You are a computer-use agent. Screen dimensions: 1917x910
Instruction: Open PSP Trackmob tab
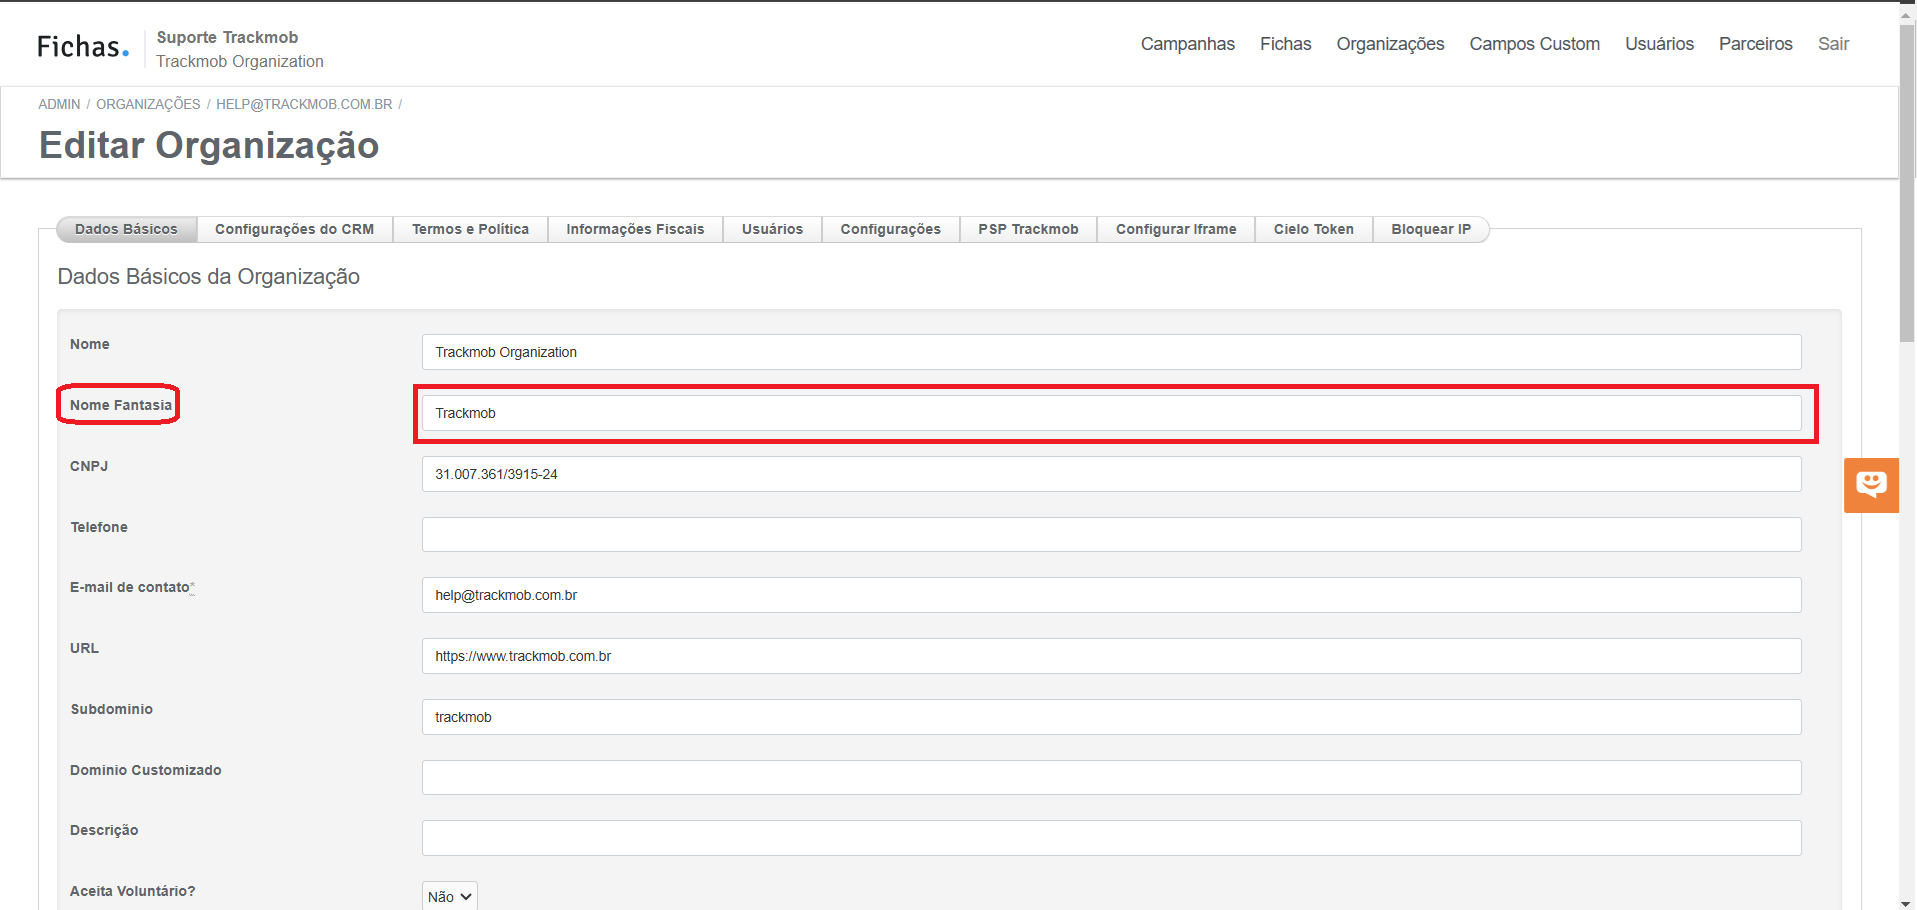coord(1028,229)
